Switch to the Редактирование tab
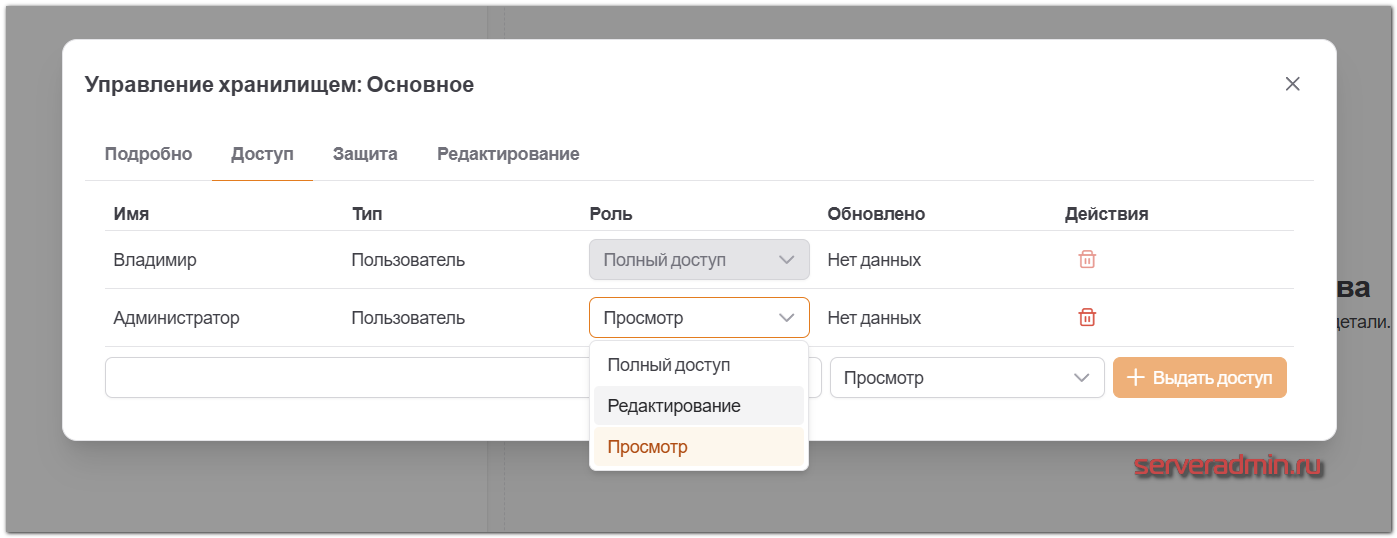 click(x=508, y=154)
